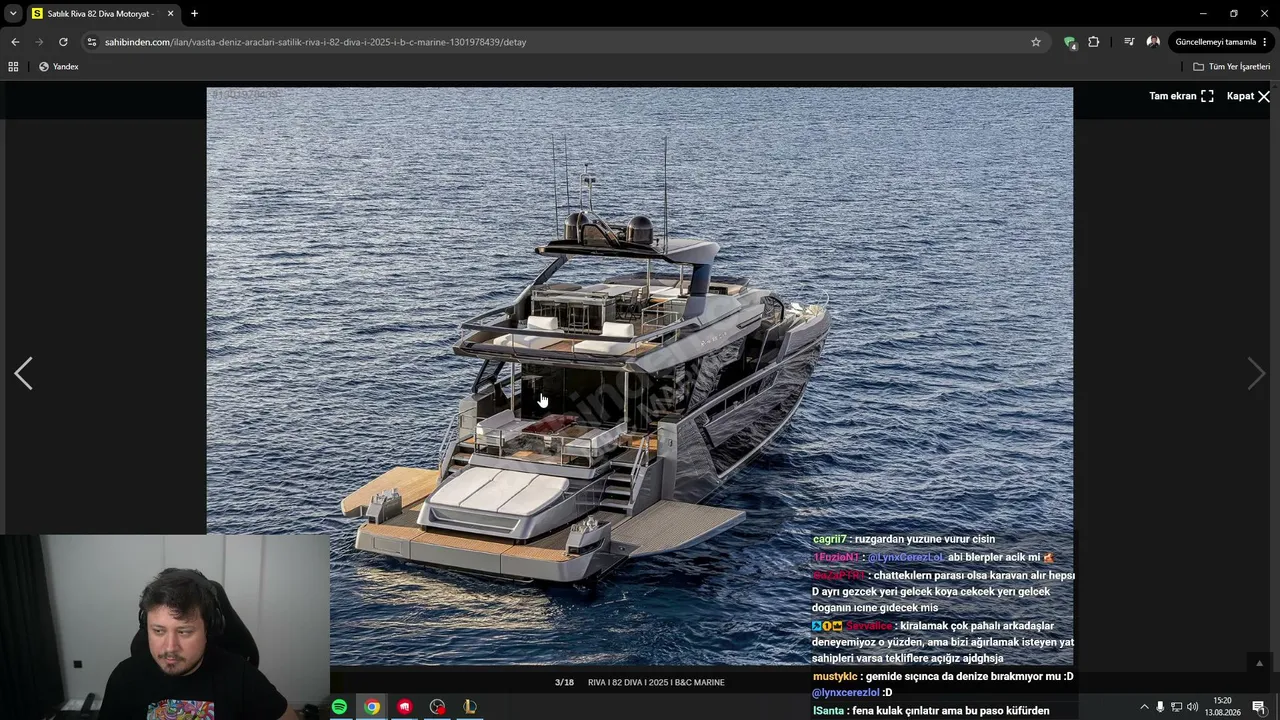1280x720 pixels.
Task: Open the Chrome profile avatar
Action: click(1153, 42)
